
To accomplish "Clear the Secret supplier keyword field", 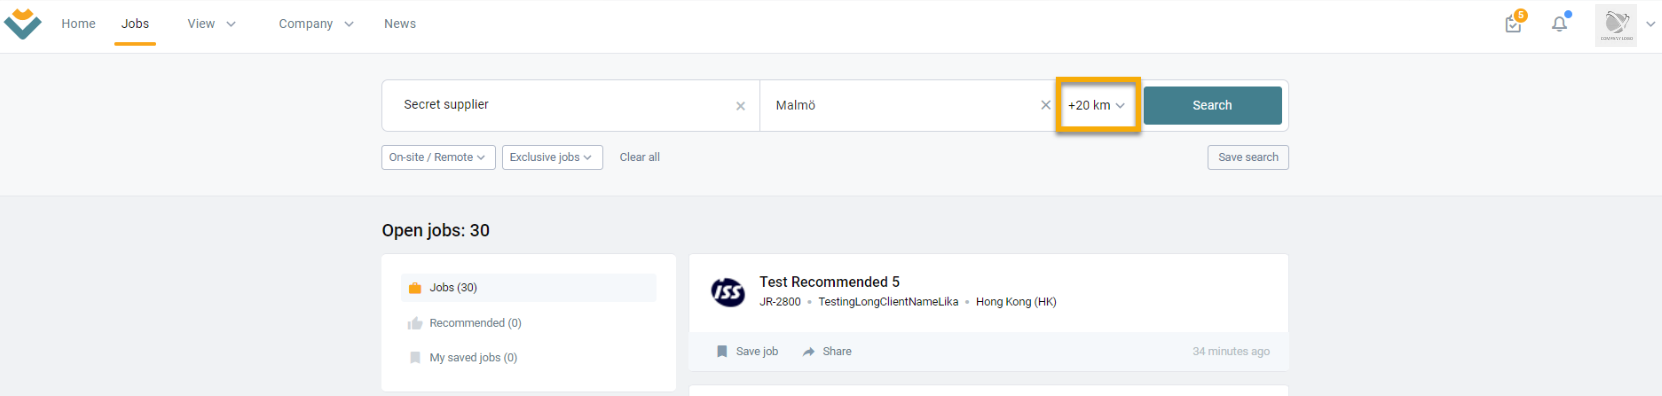I will point(740,106).
